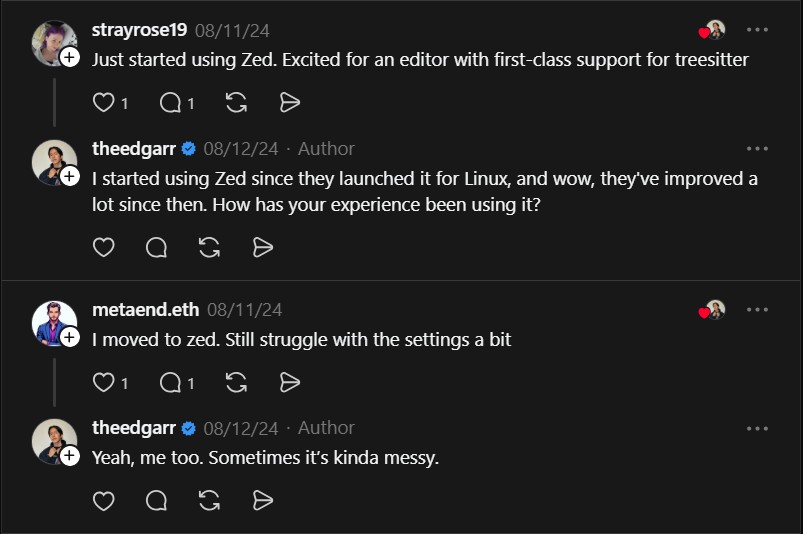The height and width of the screenshot is (534, 803).
Task: Reply to strayrose19's post
Action: coord(170,102)
